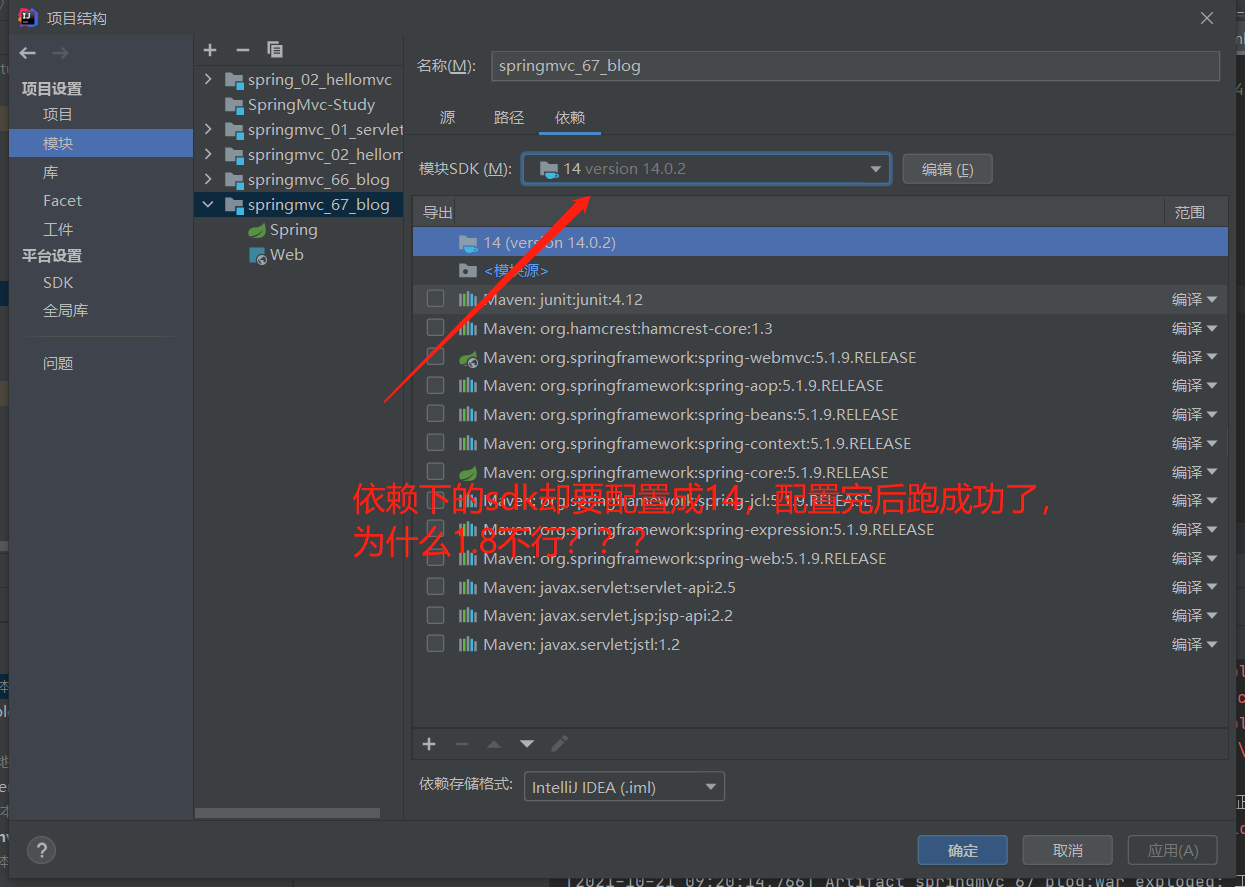The height and width of the screenshot is (887, 1245).
Task: Click Spring leaf icon of spring-webmvc dependency
Action: click(467, 357)
